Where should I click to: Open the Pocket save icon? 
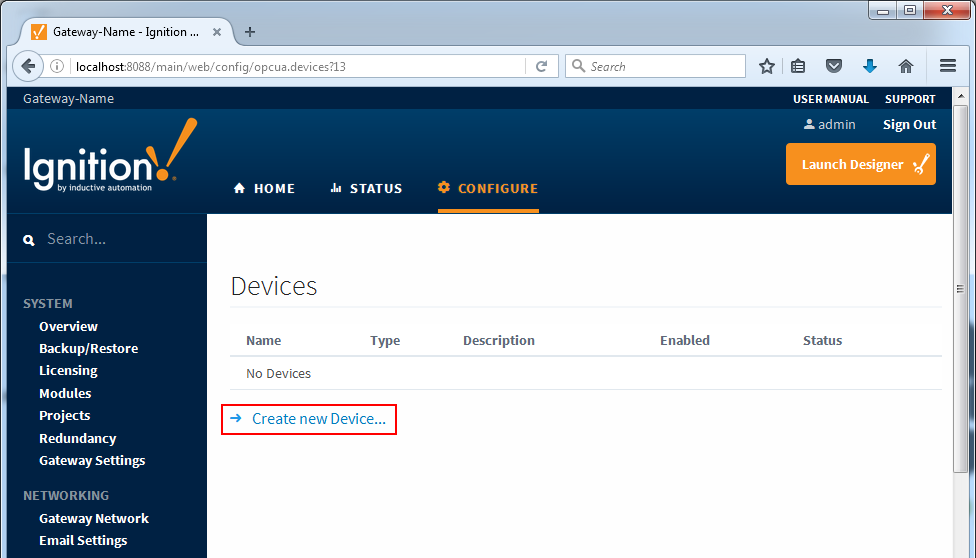(x=834, y=66)
